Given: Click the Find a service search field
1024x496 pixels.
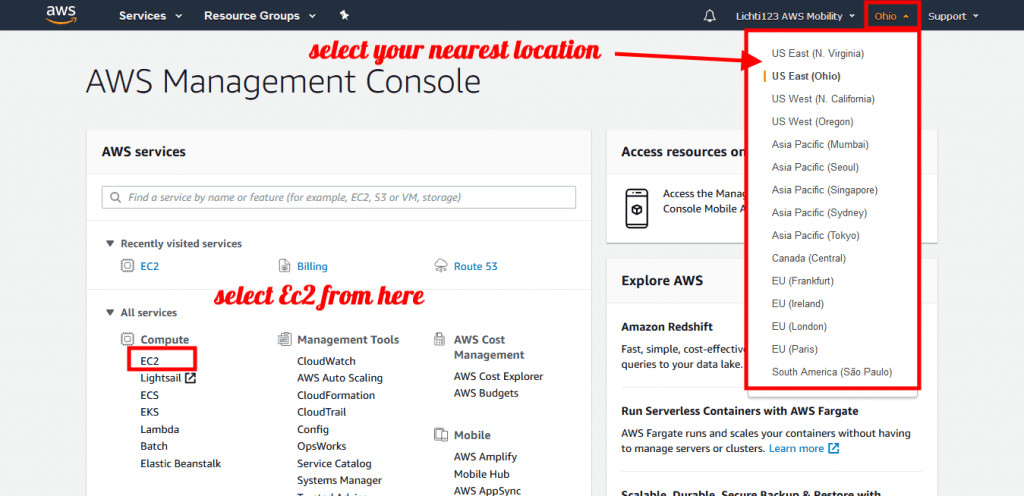Looking at the screenshot, I should pyautogui.click(x=338, y=197).
